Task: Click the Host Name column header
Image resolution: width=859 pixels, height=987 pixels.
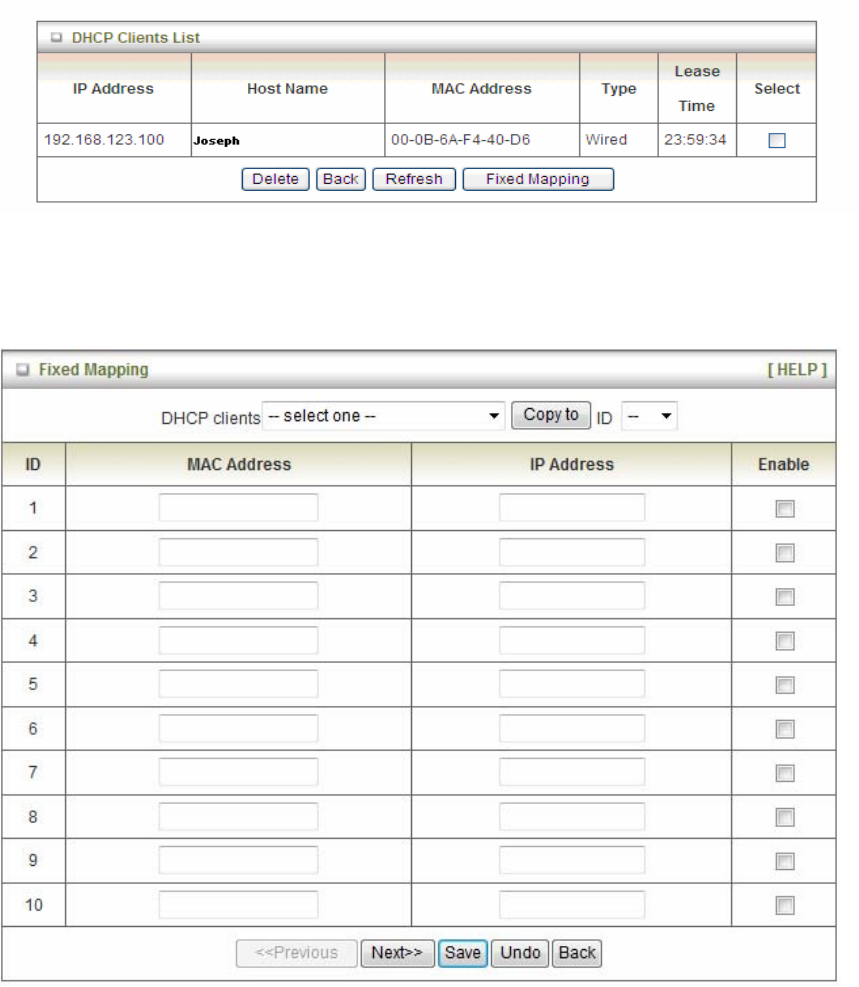Action: [287, 89]
